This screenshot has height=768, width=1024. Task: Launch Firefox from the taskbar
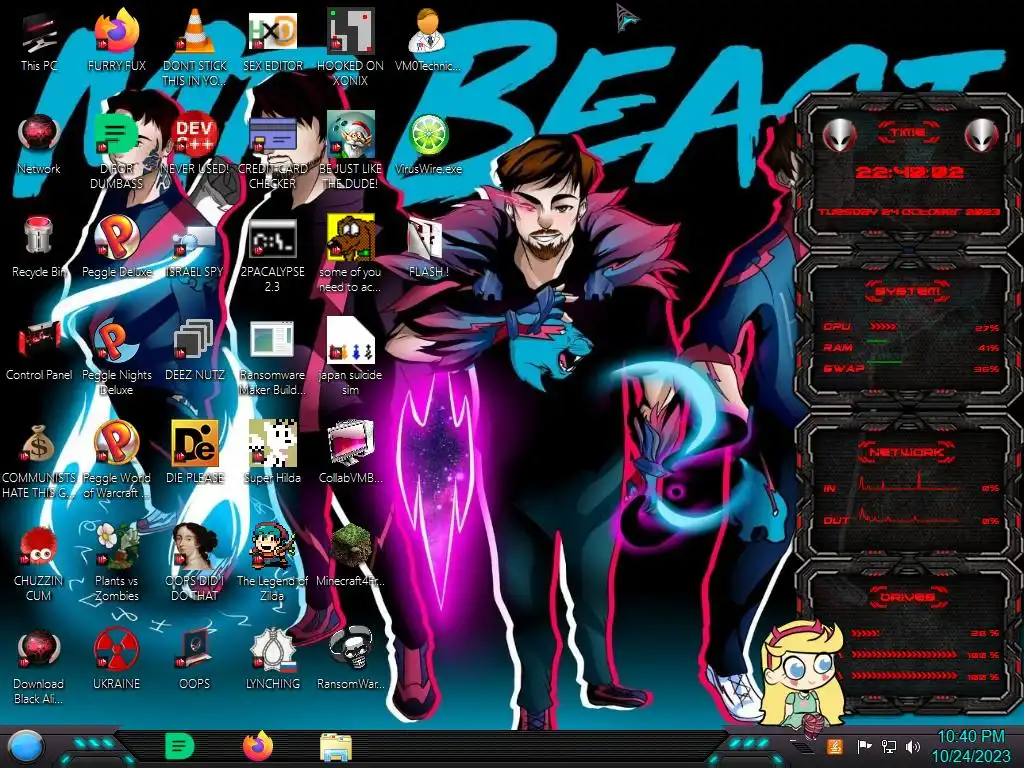coord(257,746)
